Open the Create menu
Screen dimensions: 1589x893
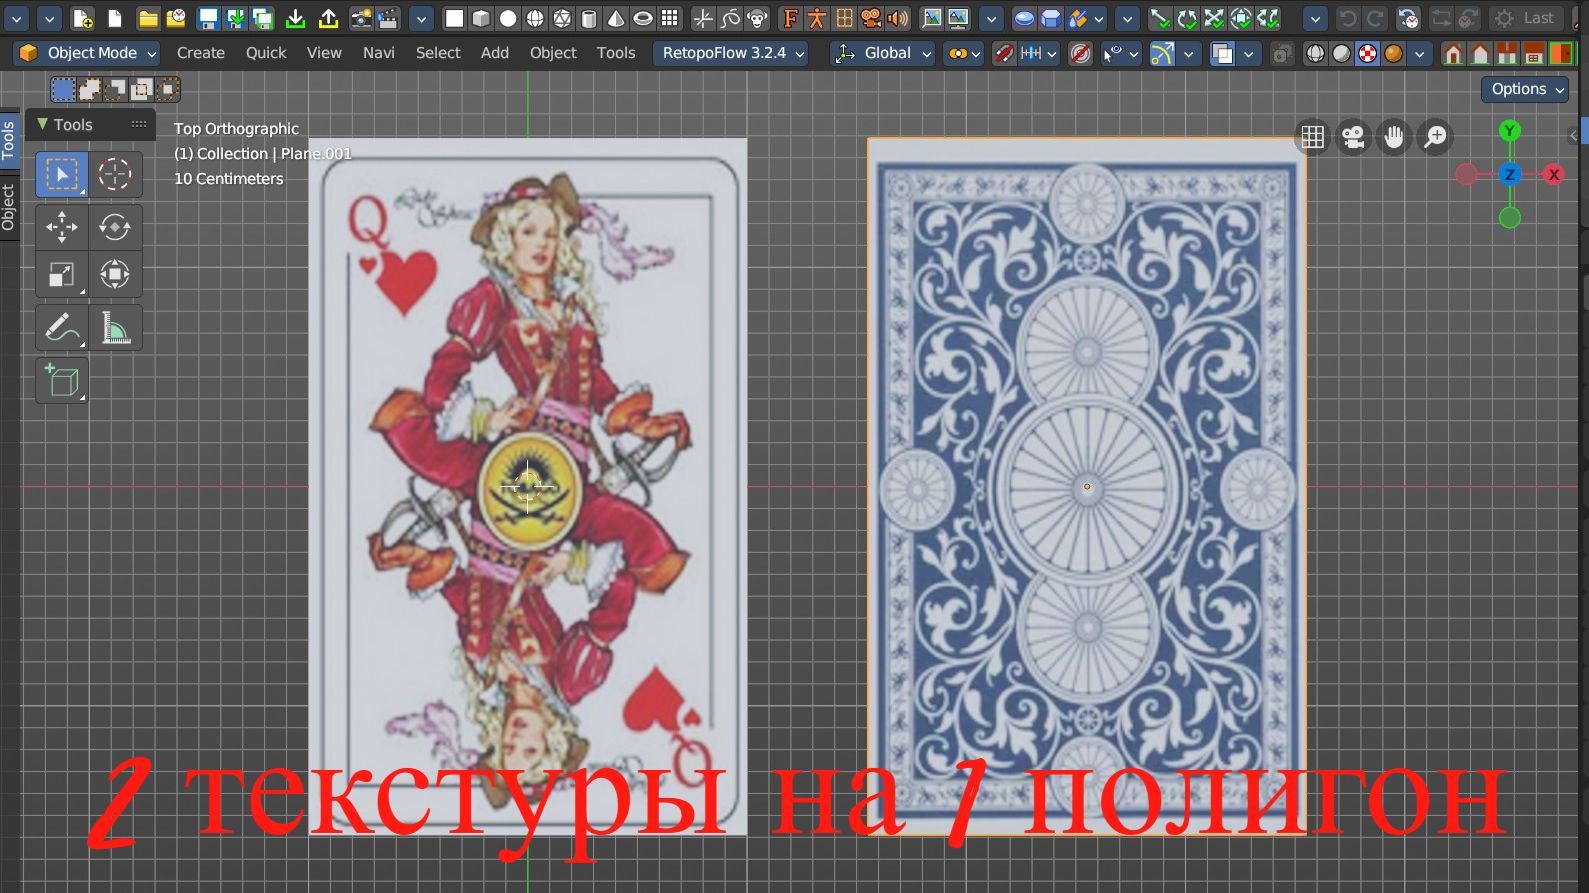click(x=201, y=53)
